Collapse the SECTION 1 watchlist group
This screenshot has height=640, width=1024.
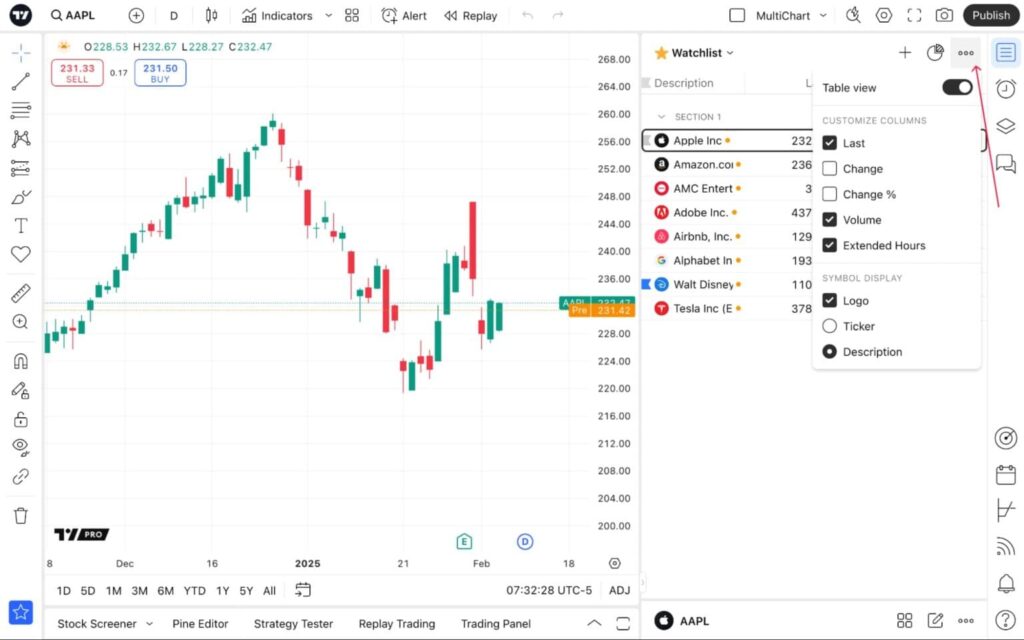pyautogui.click(x=660, y=117)
